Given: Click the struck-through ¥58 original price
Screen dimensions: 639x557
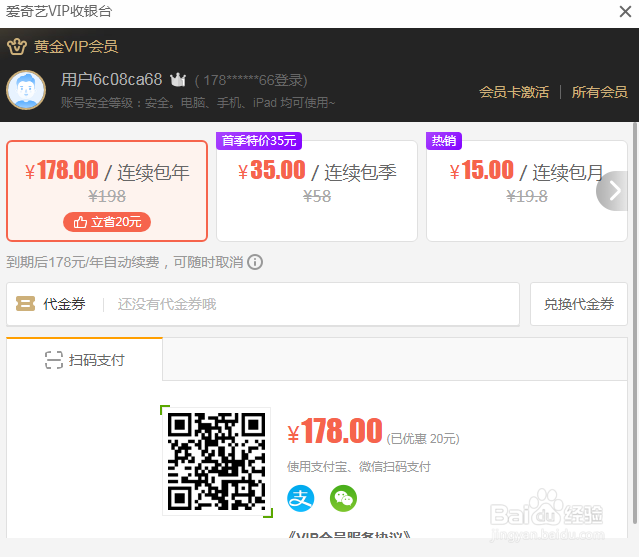Looking at the screenshot, I should tap(317, 196).
